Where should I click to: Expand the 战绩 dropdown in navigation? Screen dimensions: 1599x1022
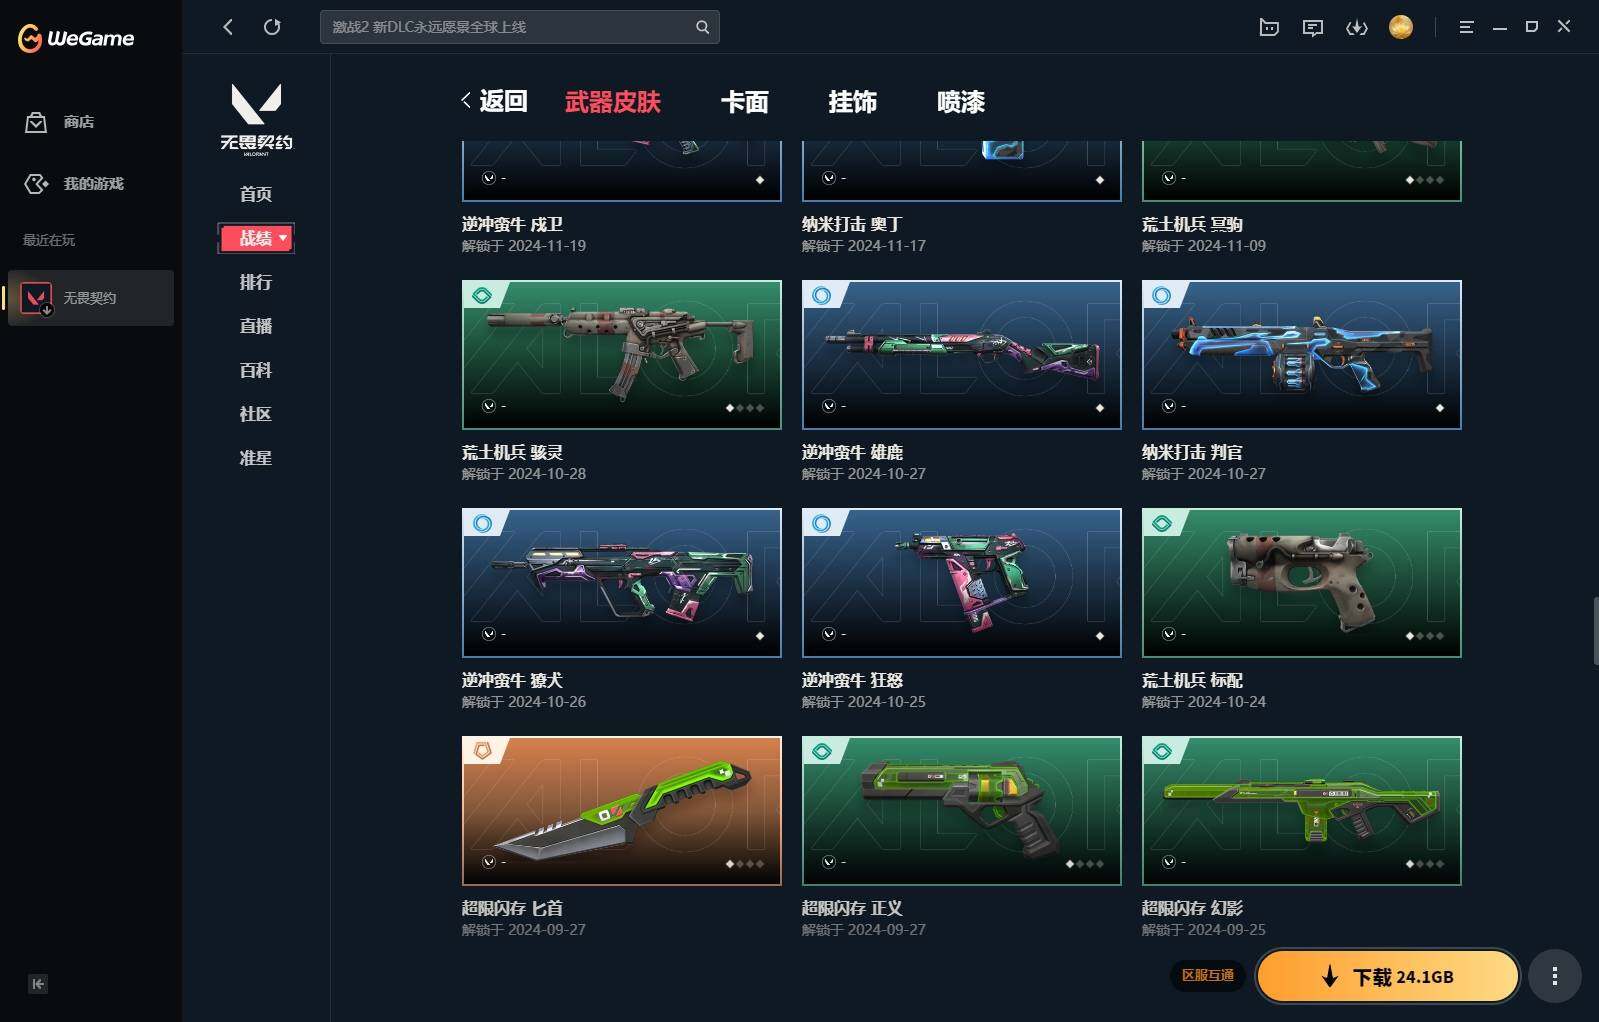[x=256, y=238]
